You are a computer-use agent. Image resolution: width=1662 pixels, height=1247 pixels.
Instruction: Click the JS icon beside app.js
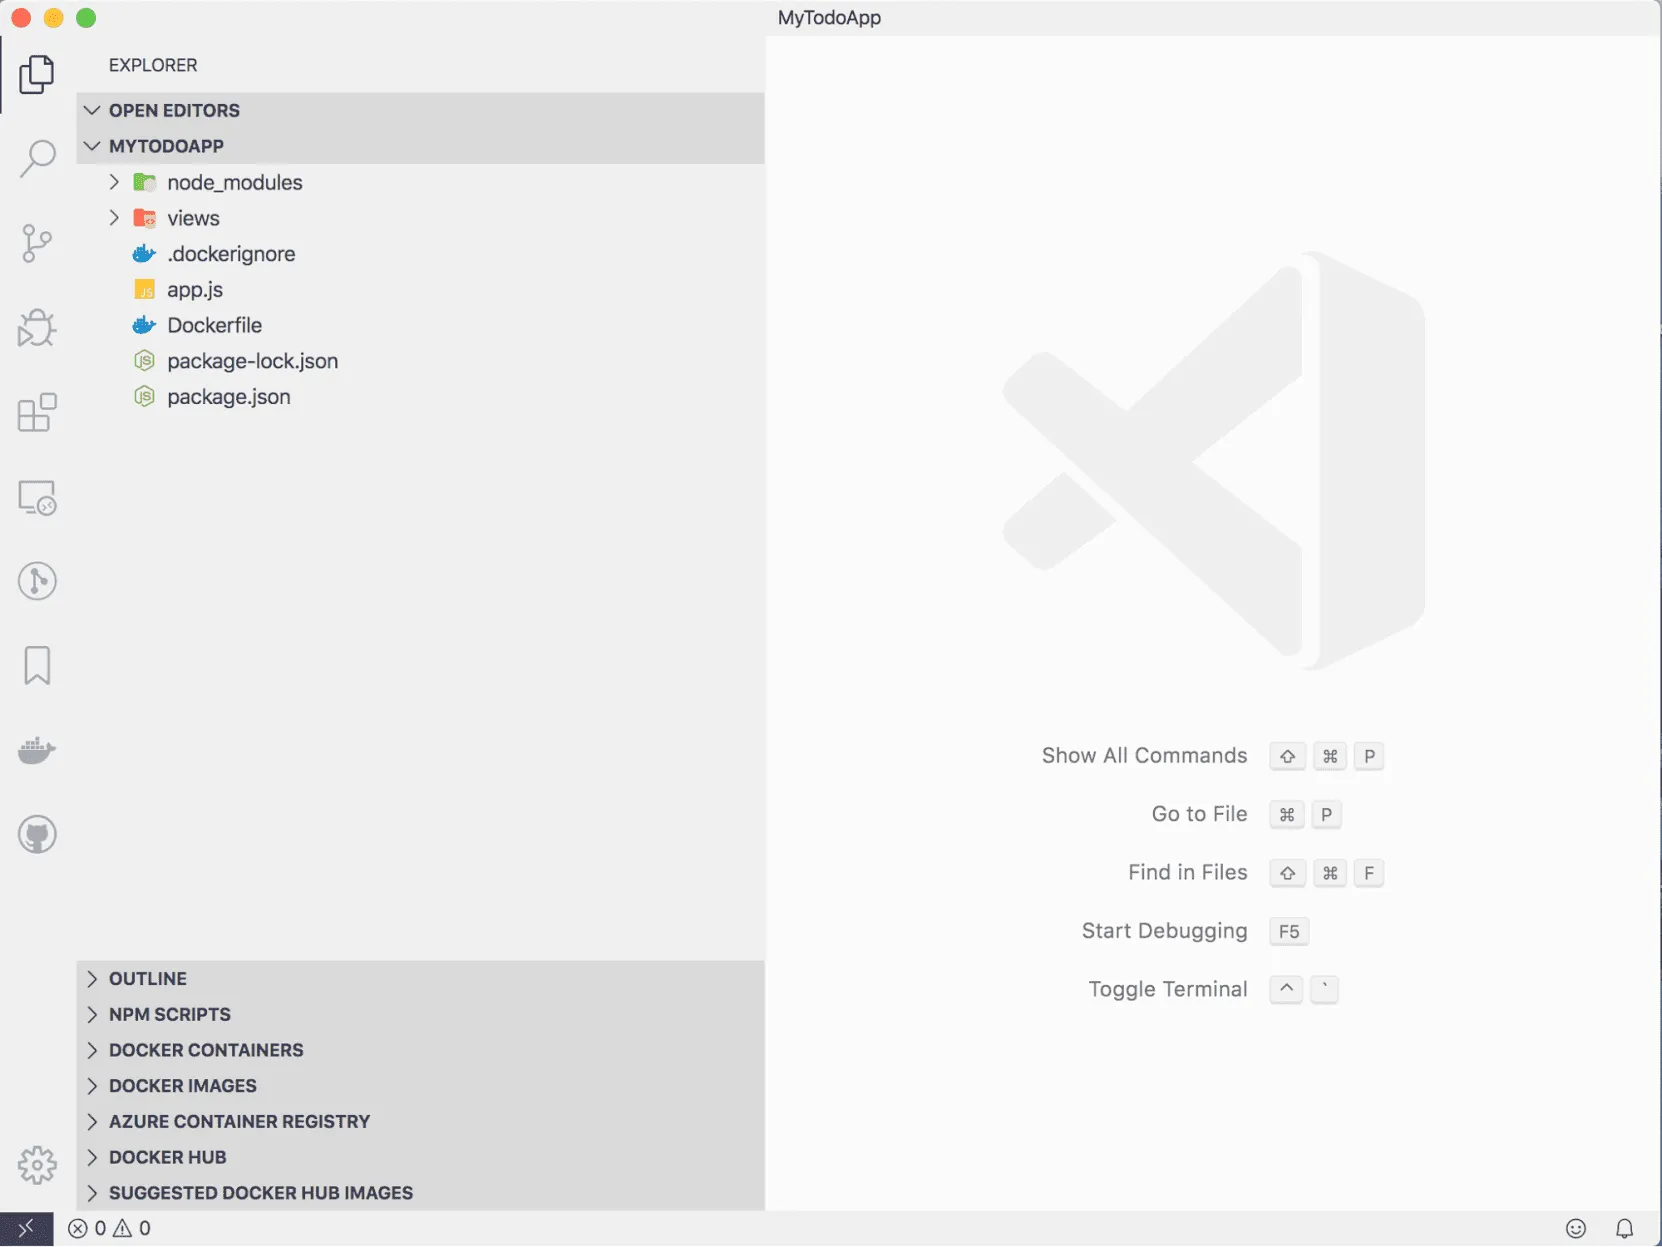tap(145, 290)
